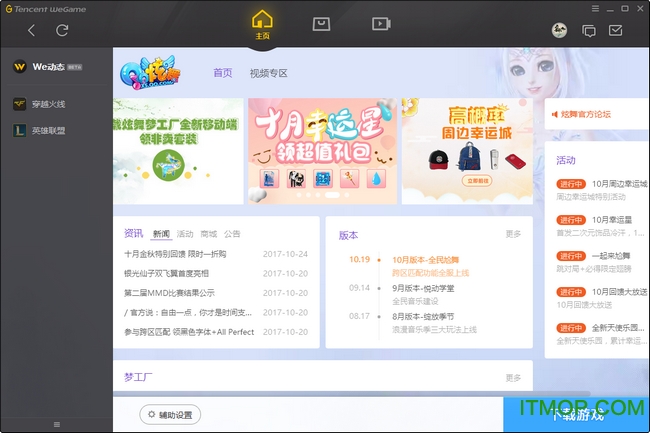Screen dimensions: 650x433
Task: Switch to the 视频专区 tab
Action: [268, 73]
